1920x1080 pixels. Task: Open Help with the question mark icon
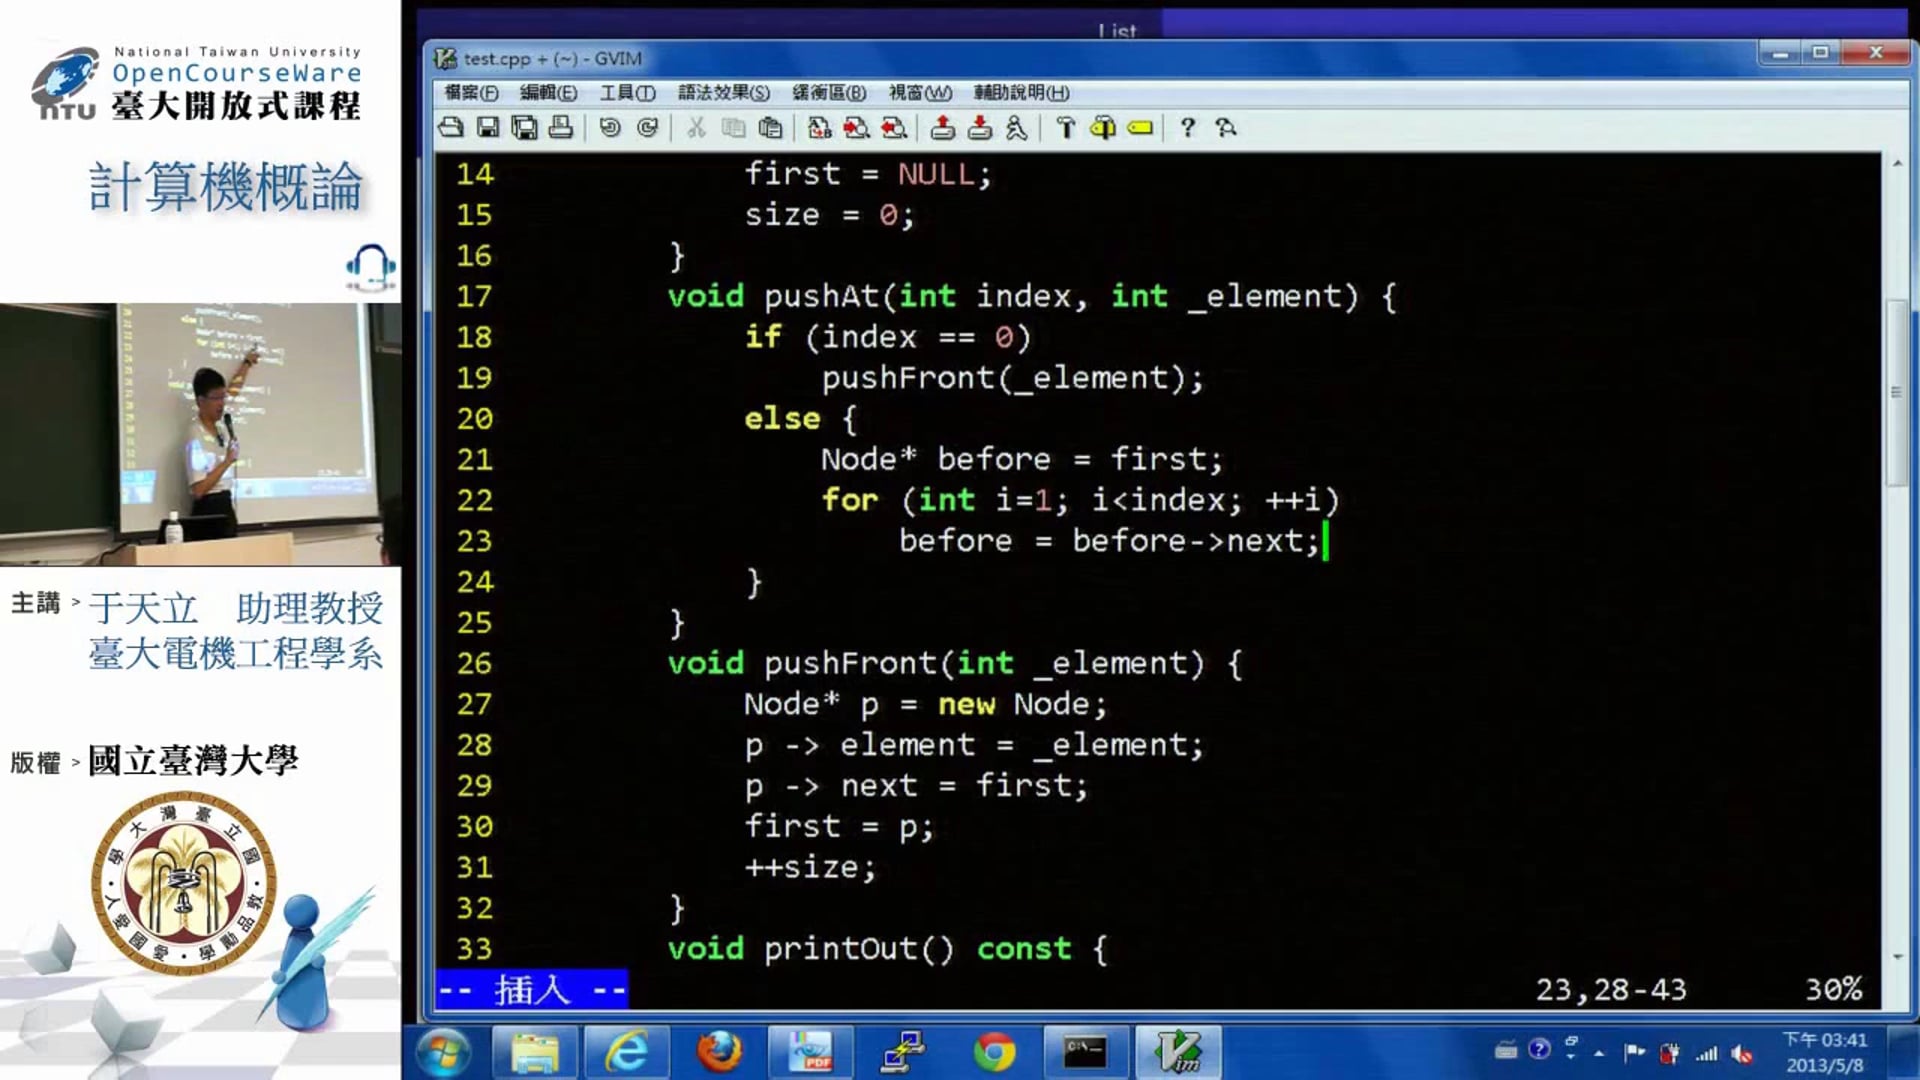click(1187, 127)
